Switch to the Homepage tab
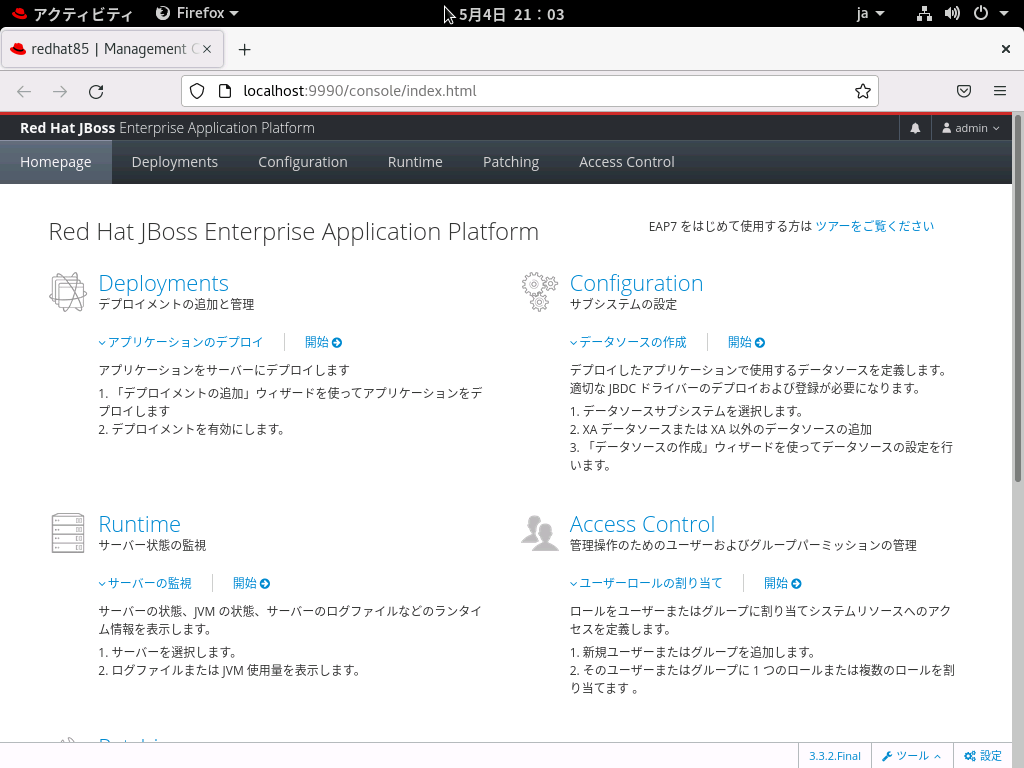The height and width of the screenshot is (768, 1024). 56,162
